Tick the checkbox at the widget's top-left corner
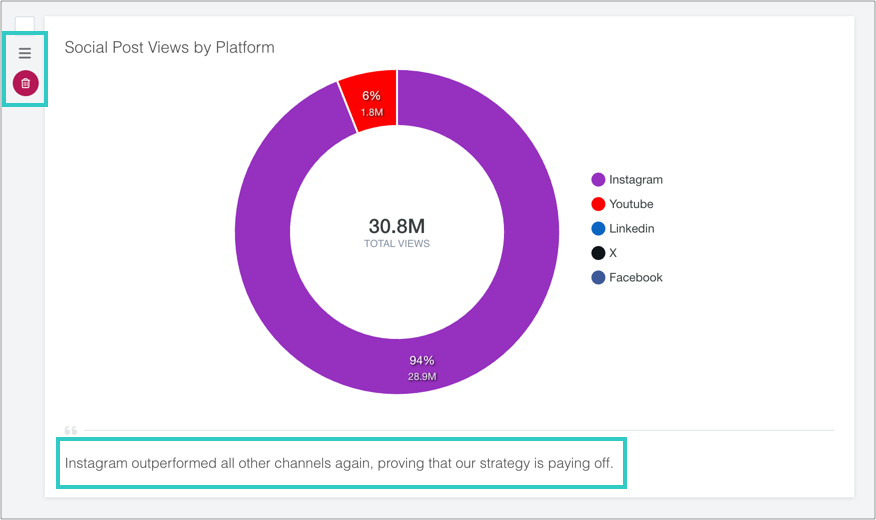The width and height of the screenshot is (876, 520). coord(25,25)
